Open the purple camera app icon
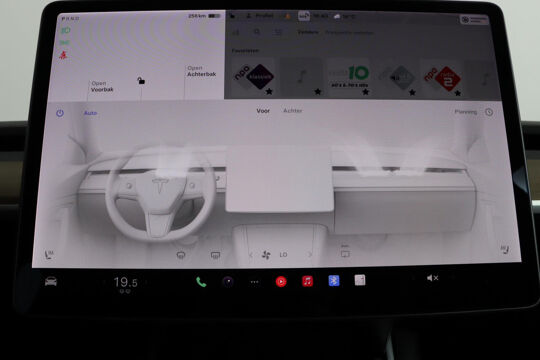Screen dimensions: 540x360 tap(228, 282)
